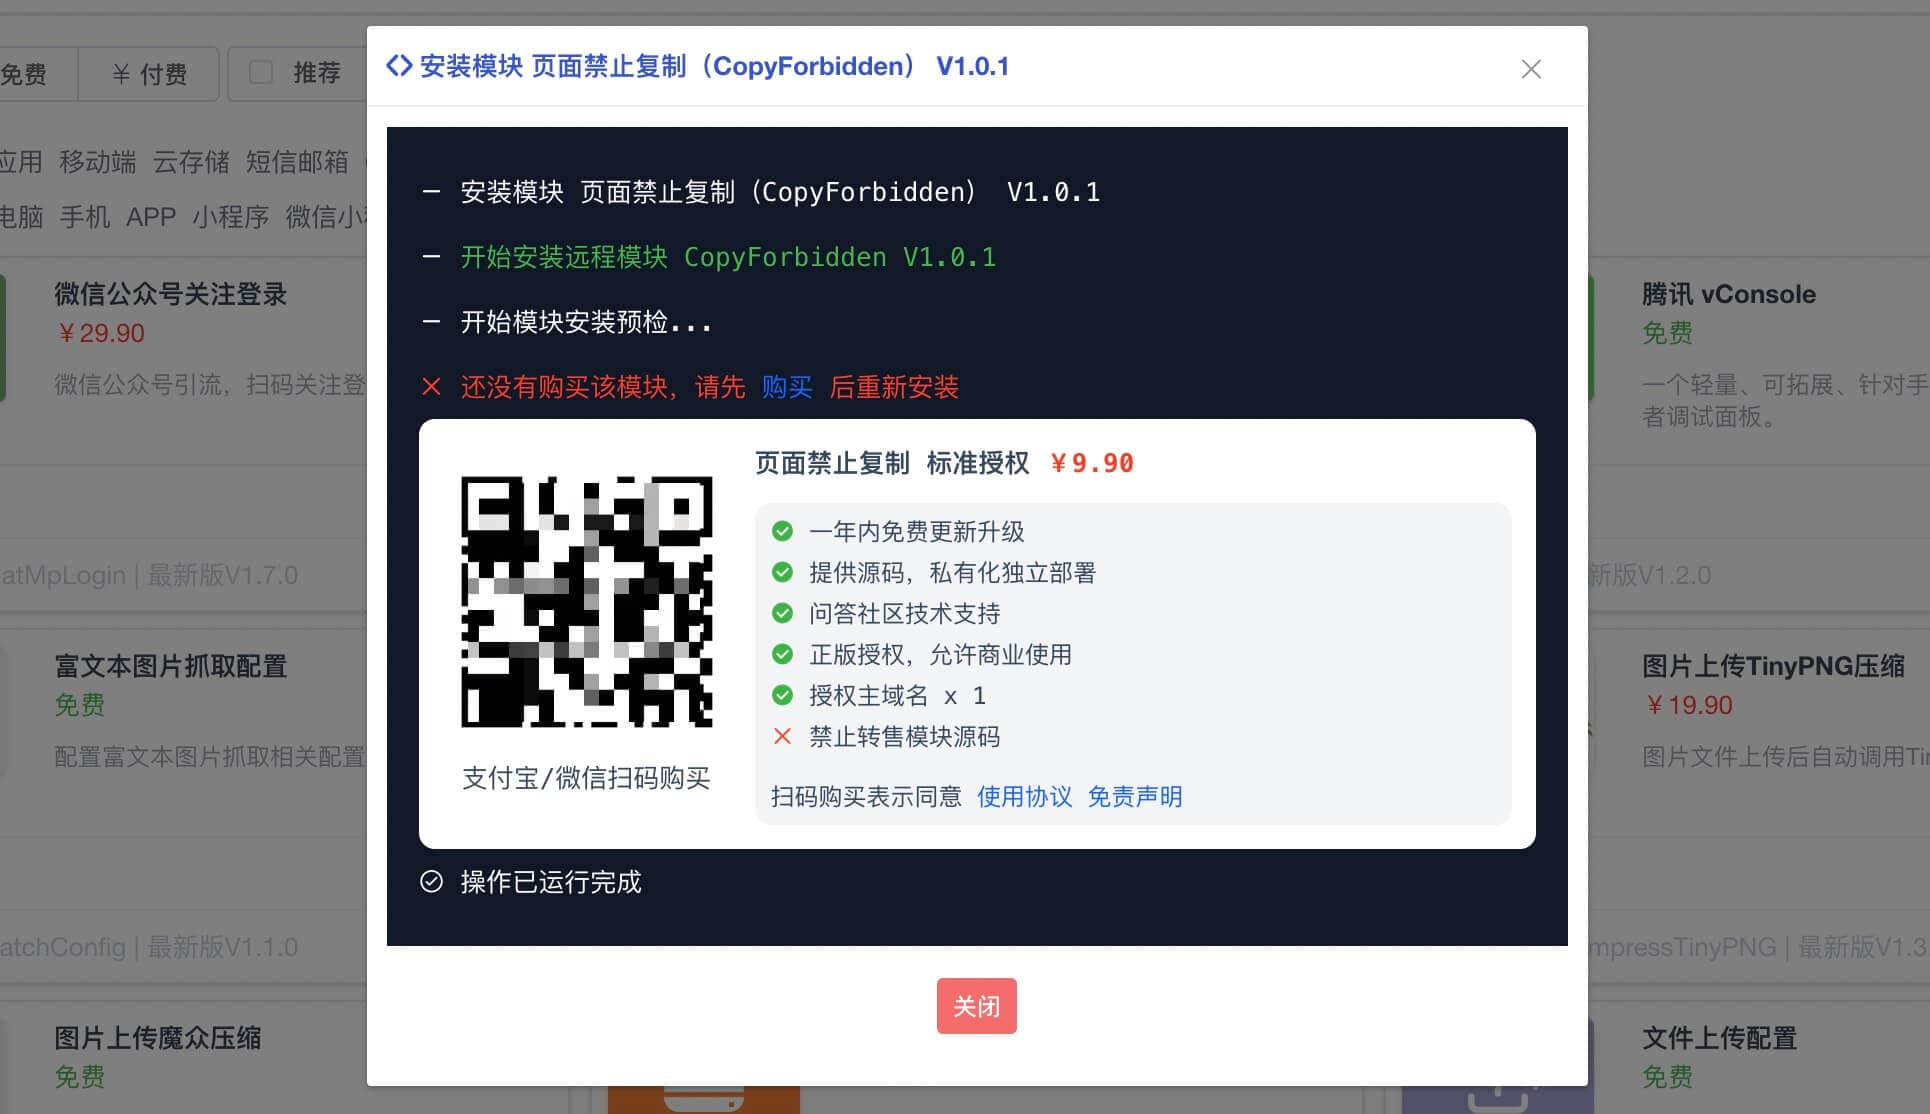1930x1114 pixels.
Task: Select the 云存储 category tab
Action: click(x=191, y=162)
